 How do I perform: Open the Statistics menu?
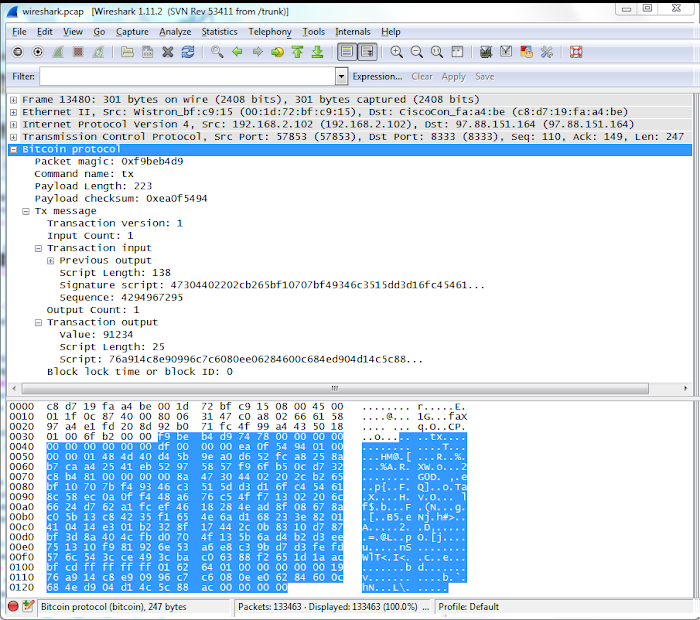coord(219,32)
